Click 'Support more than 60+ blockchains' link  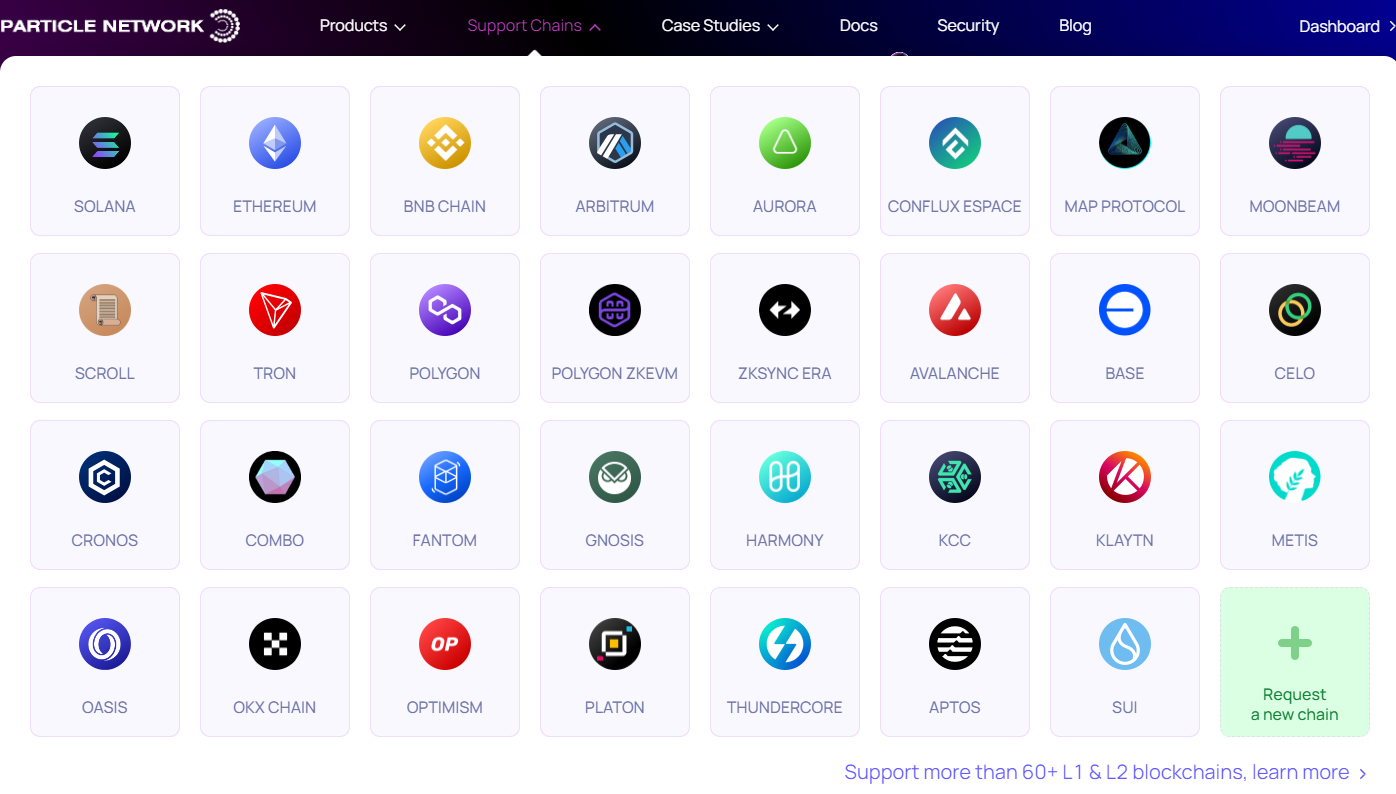coord(1106,772)
